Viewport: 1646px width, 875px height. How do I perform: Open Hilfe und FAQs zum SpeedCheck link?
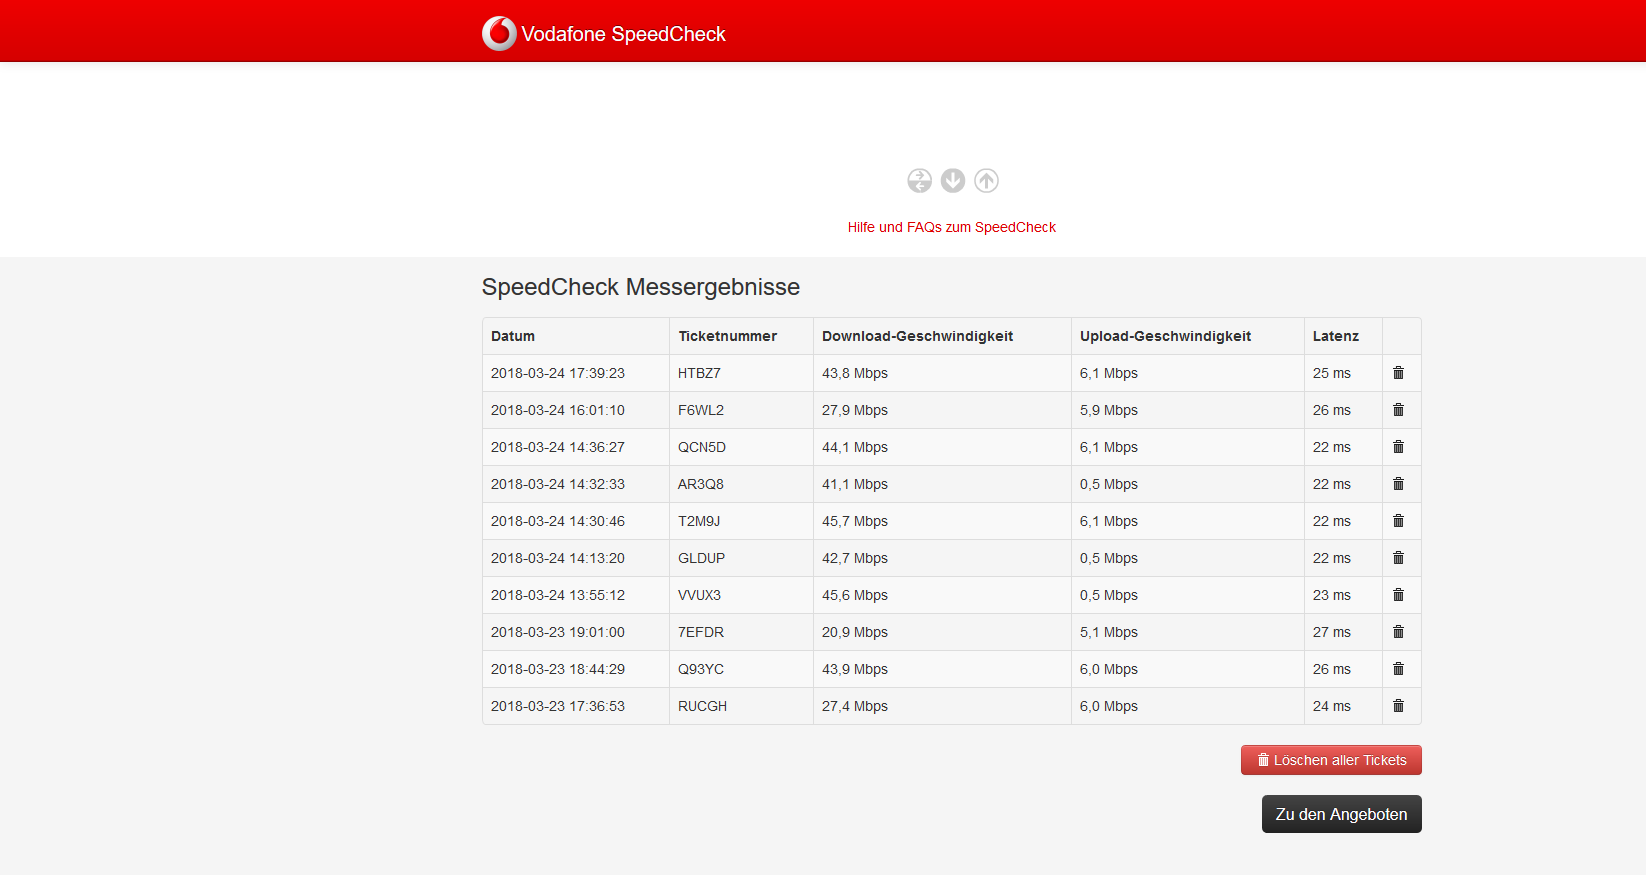(x=951, y=227)
